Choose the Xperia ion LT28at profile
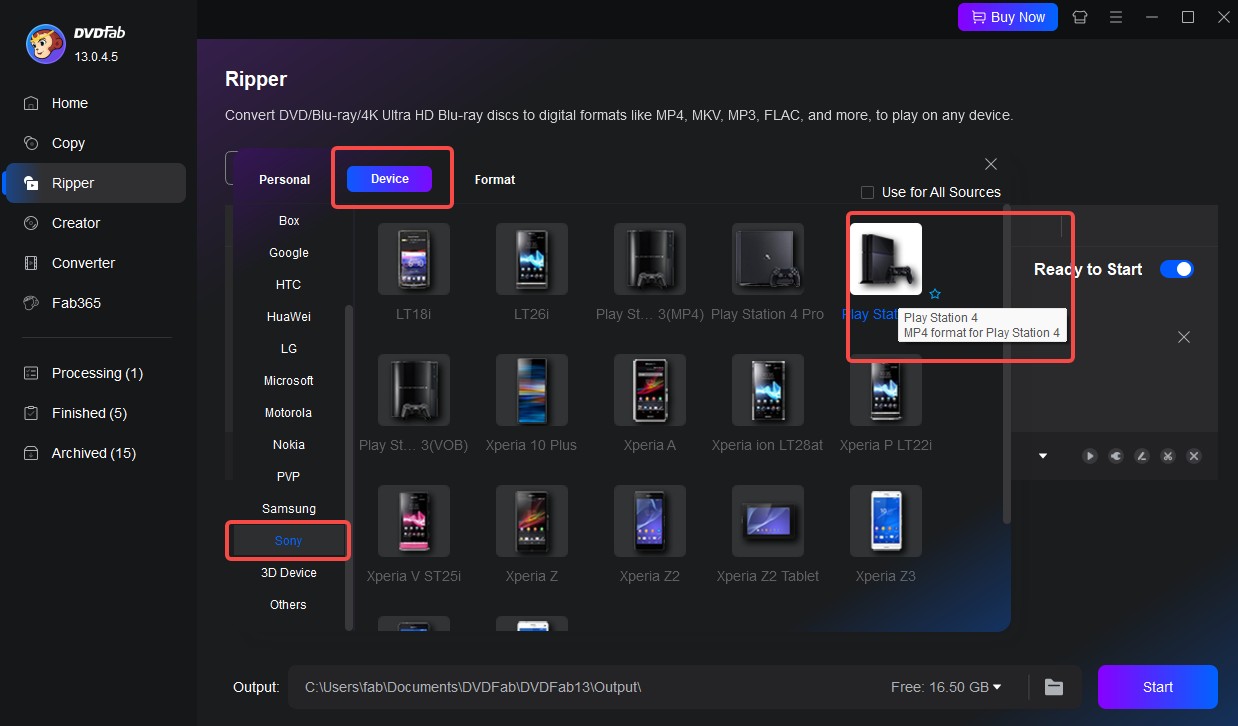 [768, 390]
